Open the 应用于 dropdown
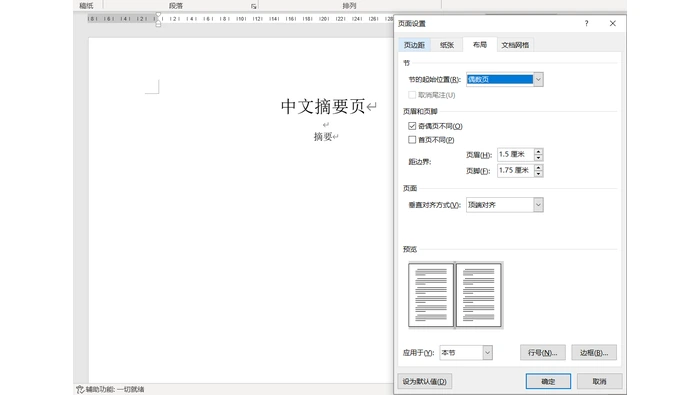700x395 pixels. click(488, 353)
